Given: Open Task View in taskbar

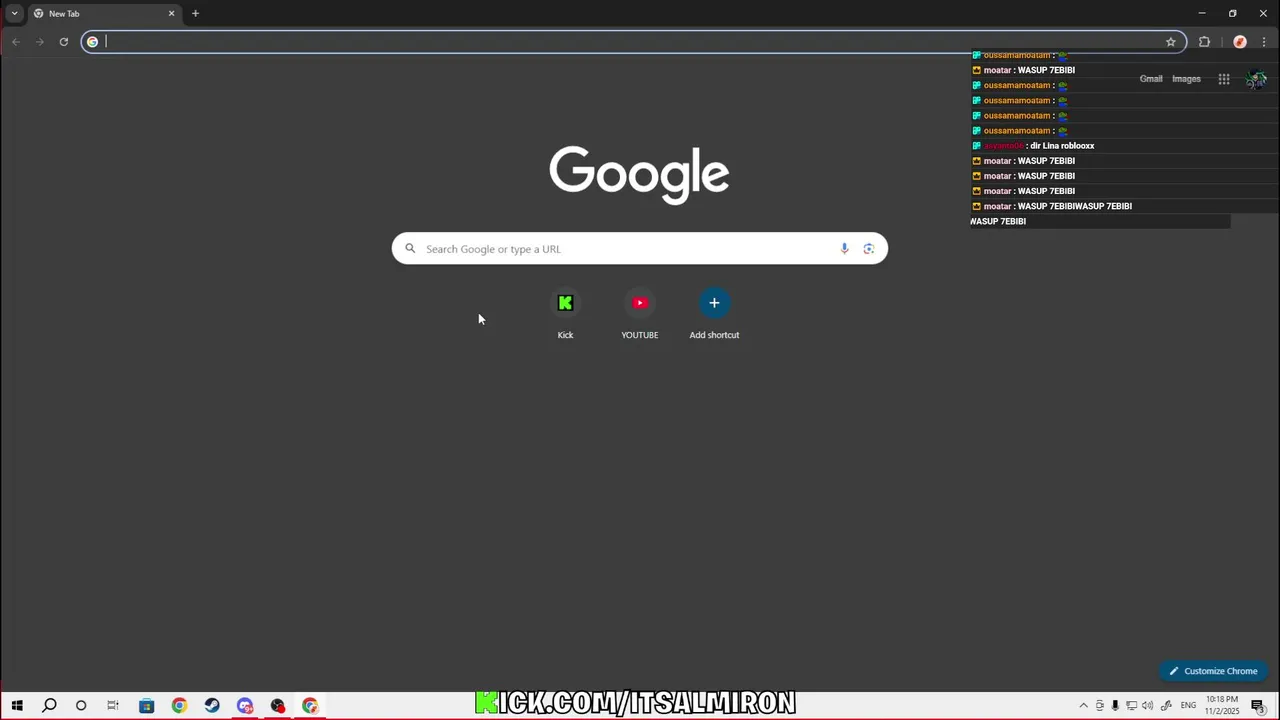Looking at the screenshot, I should coord(113,706).
